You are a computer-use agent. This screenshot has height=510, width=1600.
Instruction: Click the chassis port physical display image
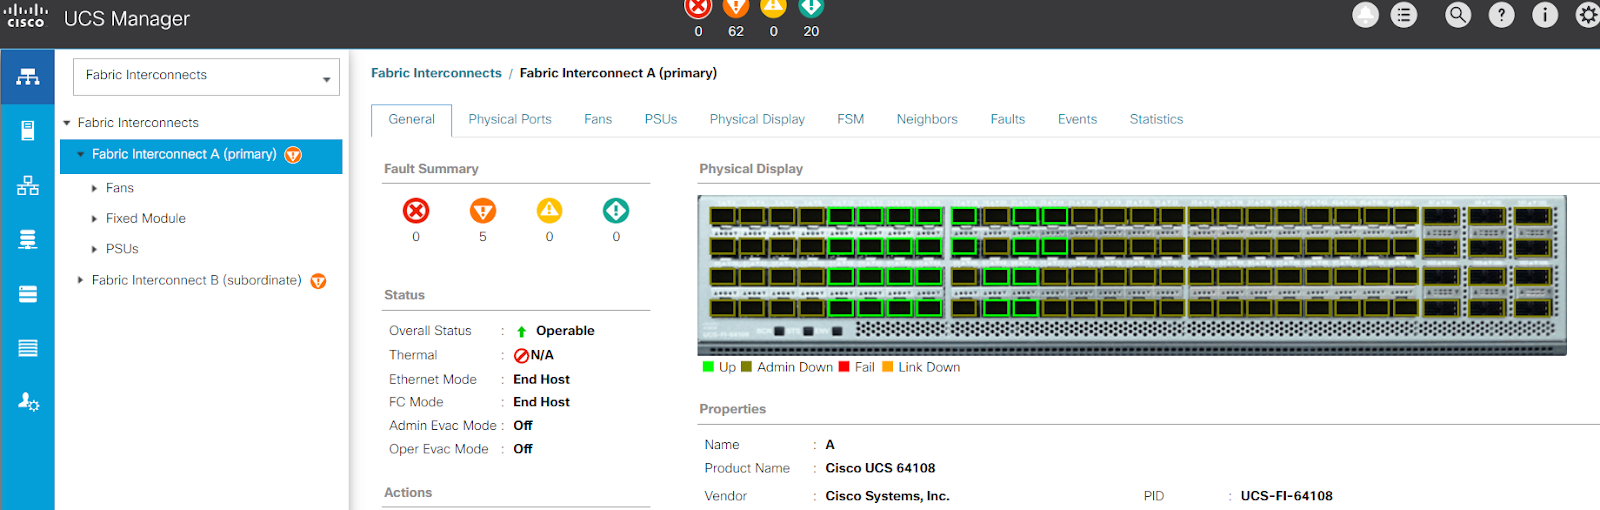(x=1132, y=275)
